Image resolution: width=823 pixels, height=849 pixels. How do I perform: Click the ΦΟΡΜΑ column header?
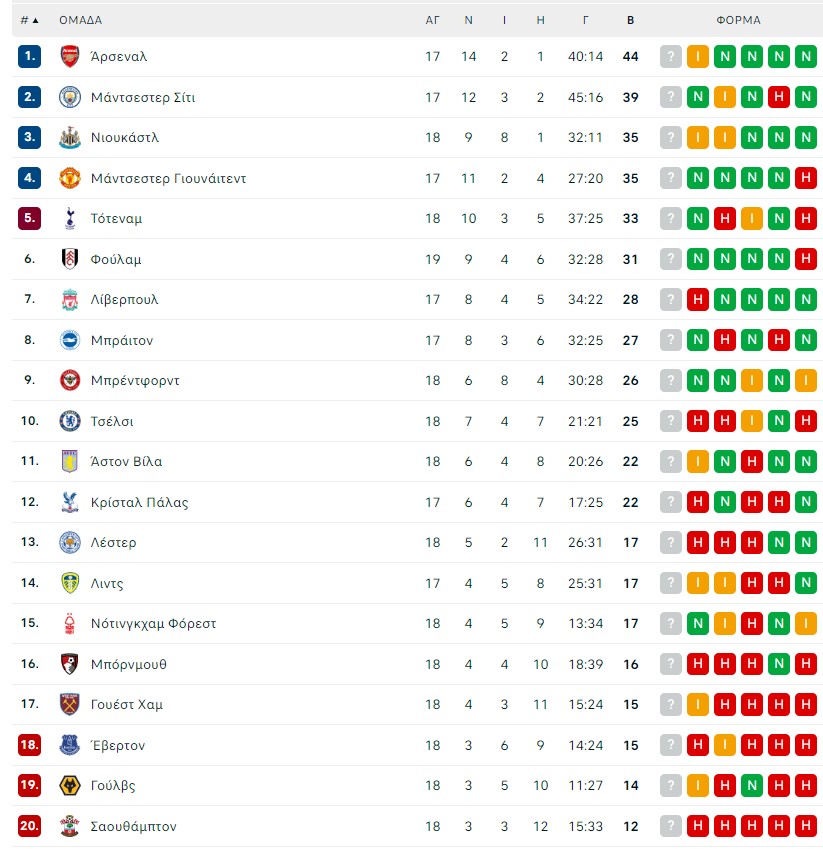pos(738,20)
